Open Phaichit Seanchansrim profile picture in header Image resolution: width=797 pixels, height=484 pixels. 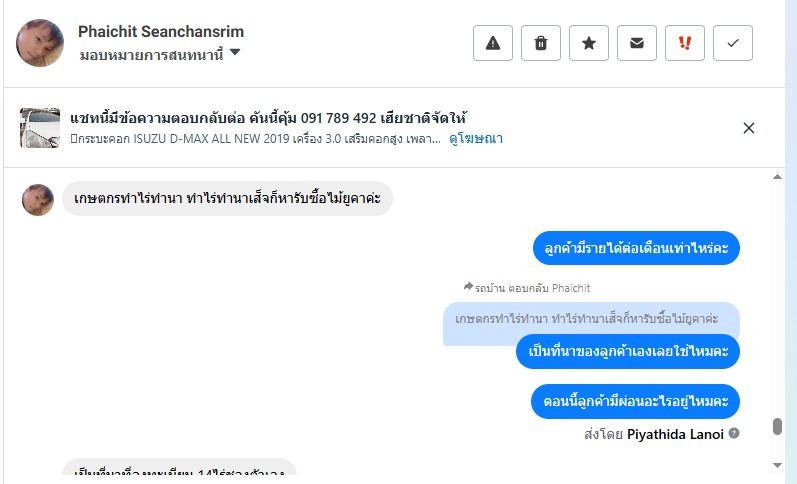click(40, 43)
